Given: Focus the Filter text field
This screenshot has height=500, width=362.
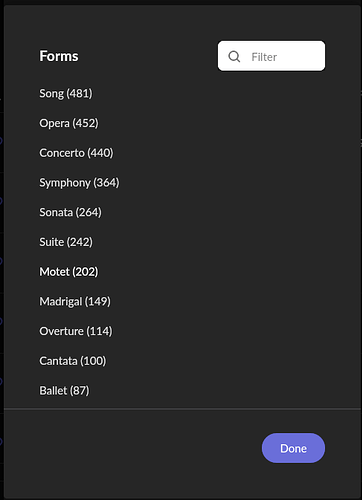Looking at the screenshot, I should click(x=271, y=56).
